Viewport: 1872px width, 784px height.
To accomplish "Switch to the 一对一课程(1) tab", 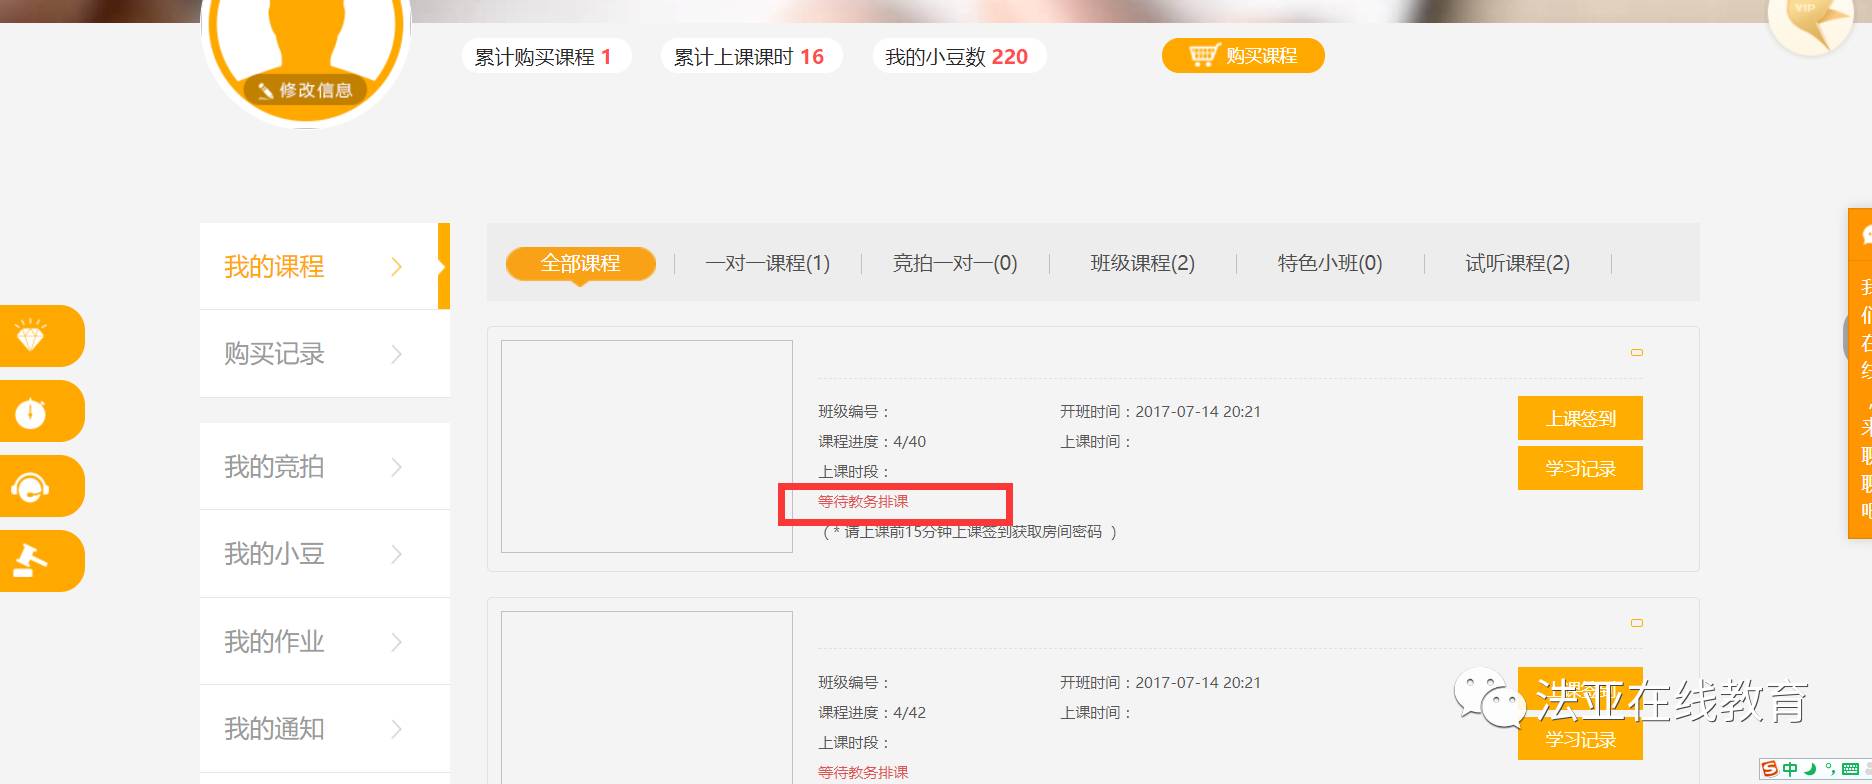I will [x=767, y=263].
